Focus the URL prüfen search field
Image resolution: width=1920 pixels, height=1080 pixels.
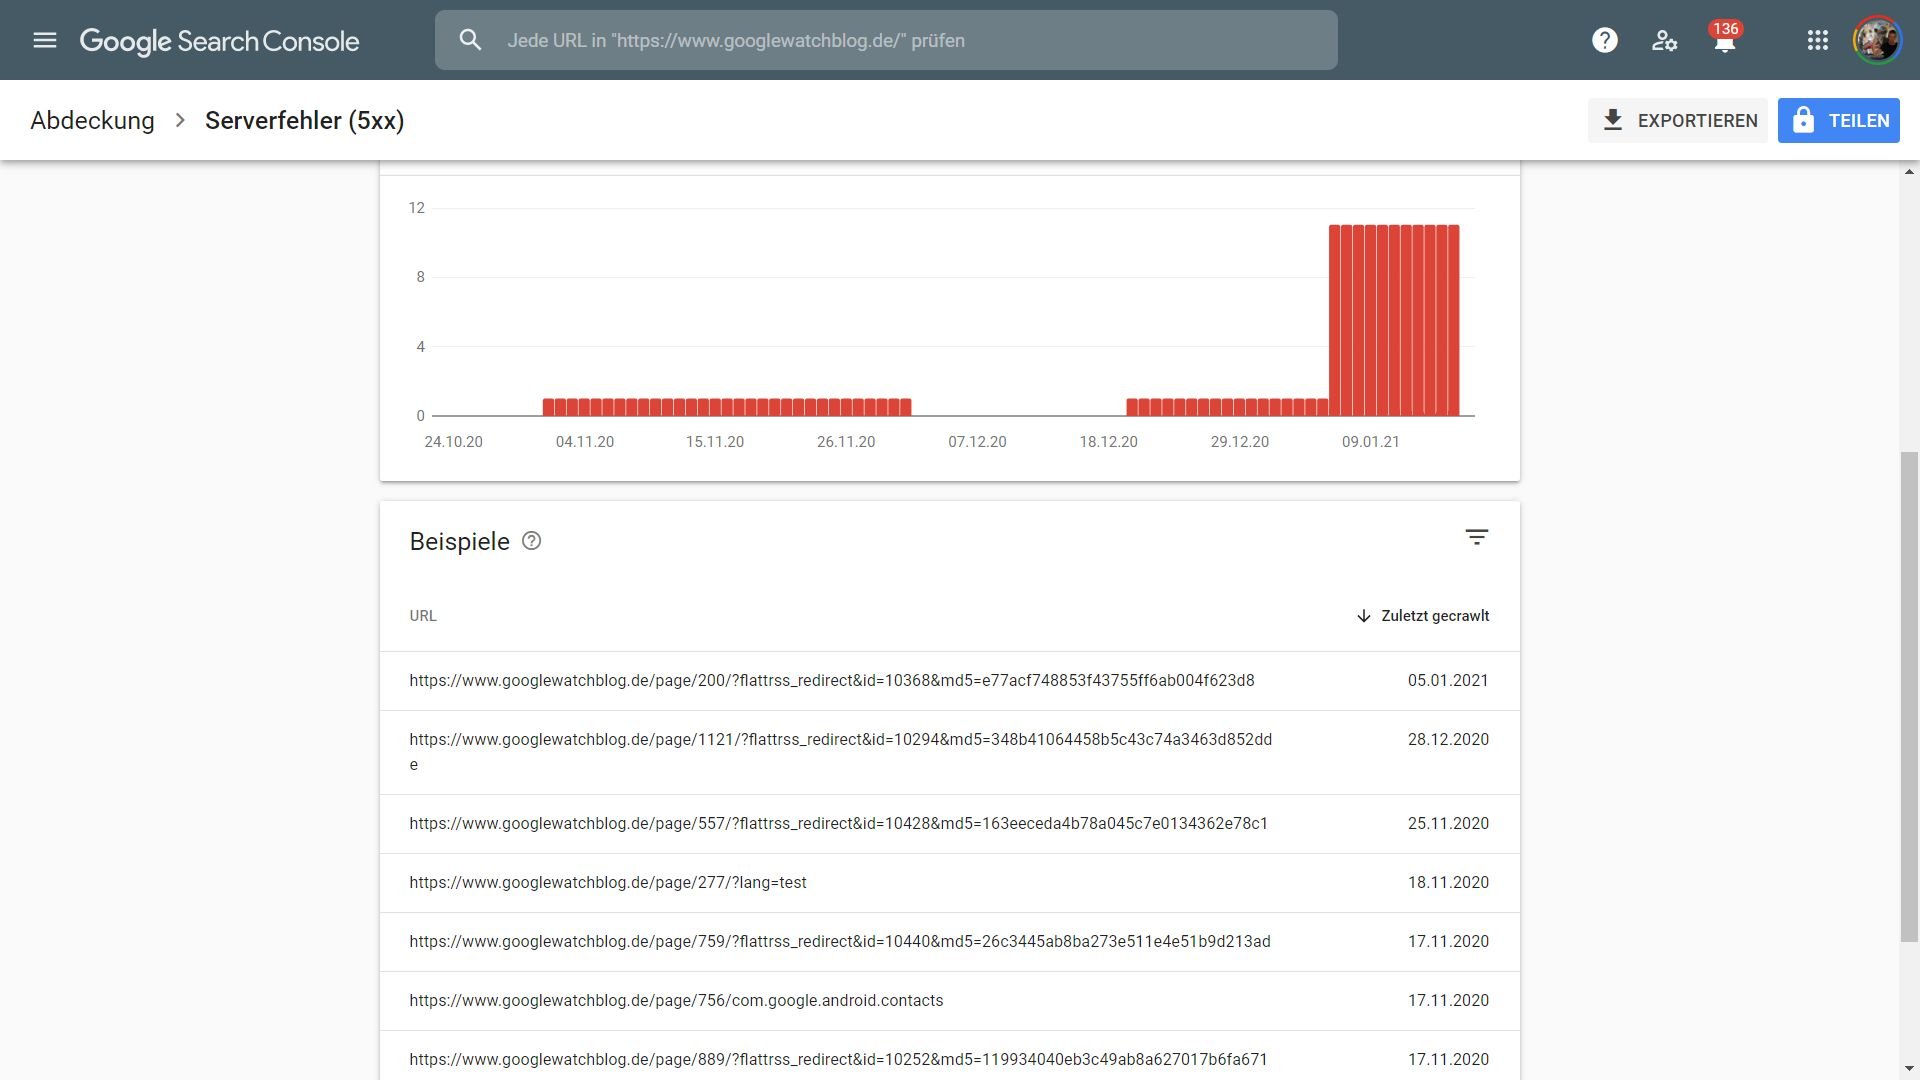pyautogui.click(x=900, y=40)
